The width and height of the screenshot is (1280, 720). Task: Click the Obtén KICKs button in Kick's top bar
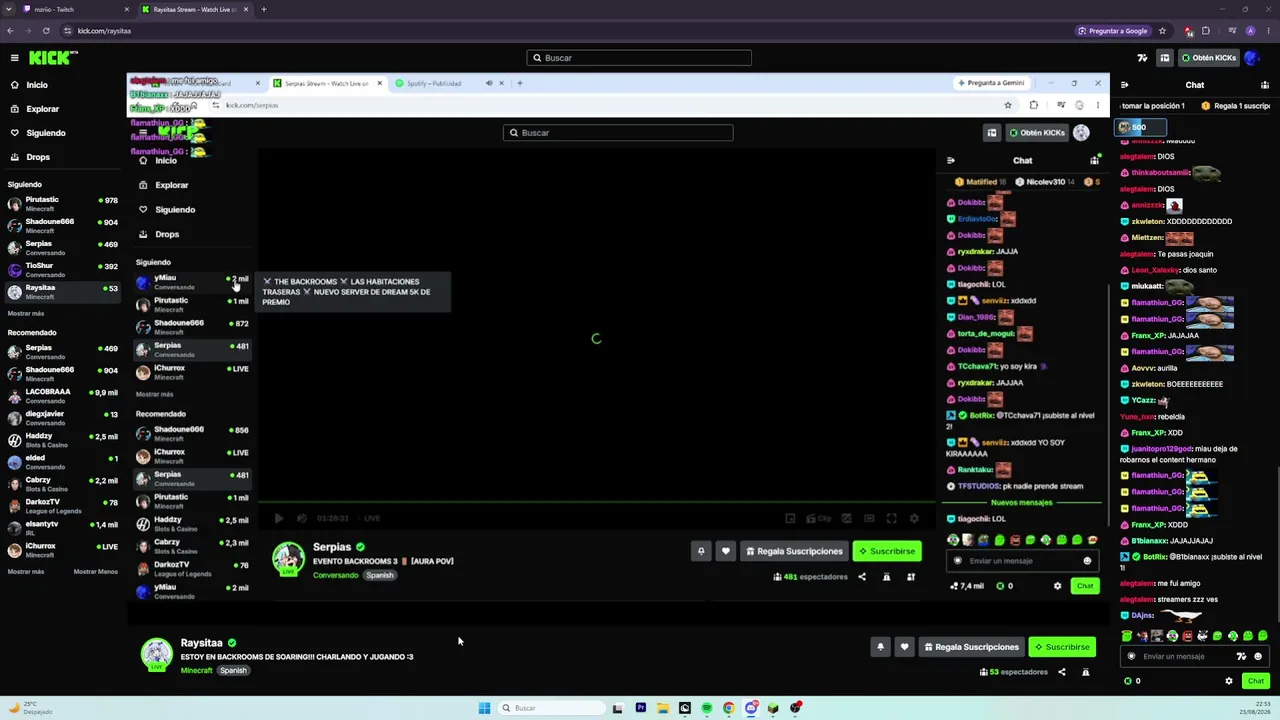pyautogui.click(x=1210, y=58)
